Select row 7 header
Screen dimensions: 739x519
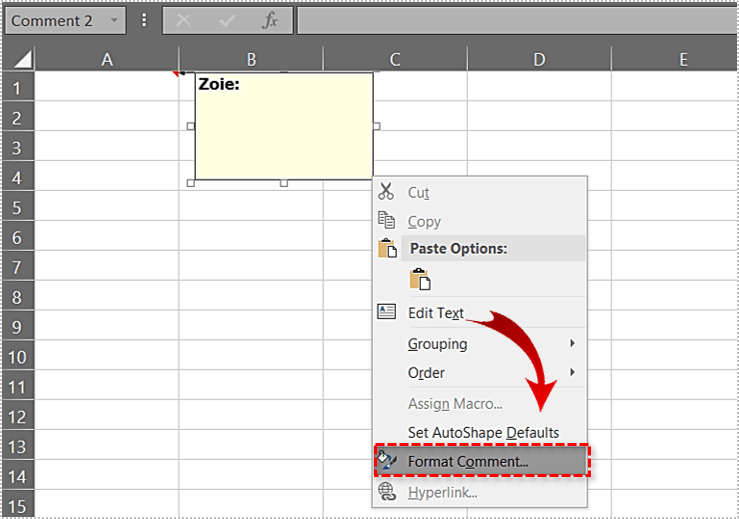pos(17,268)
